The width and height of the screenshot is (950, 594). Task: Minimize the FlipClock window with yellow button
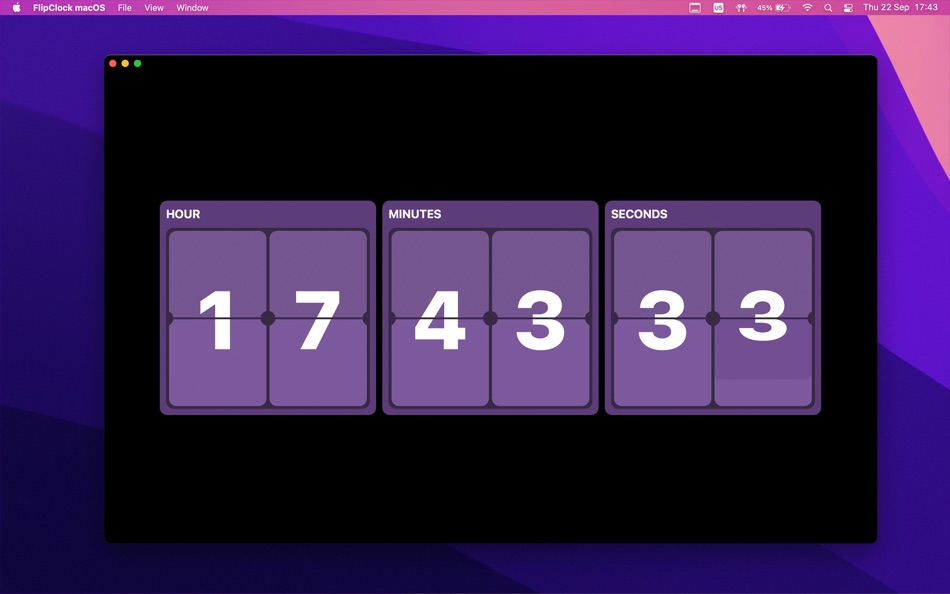coord(125,63)
